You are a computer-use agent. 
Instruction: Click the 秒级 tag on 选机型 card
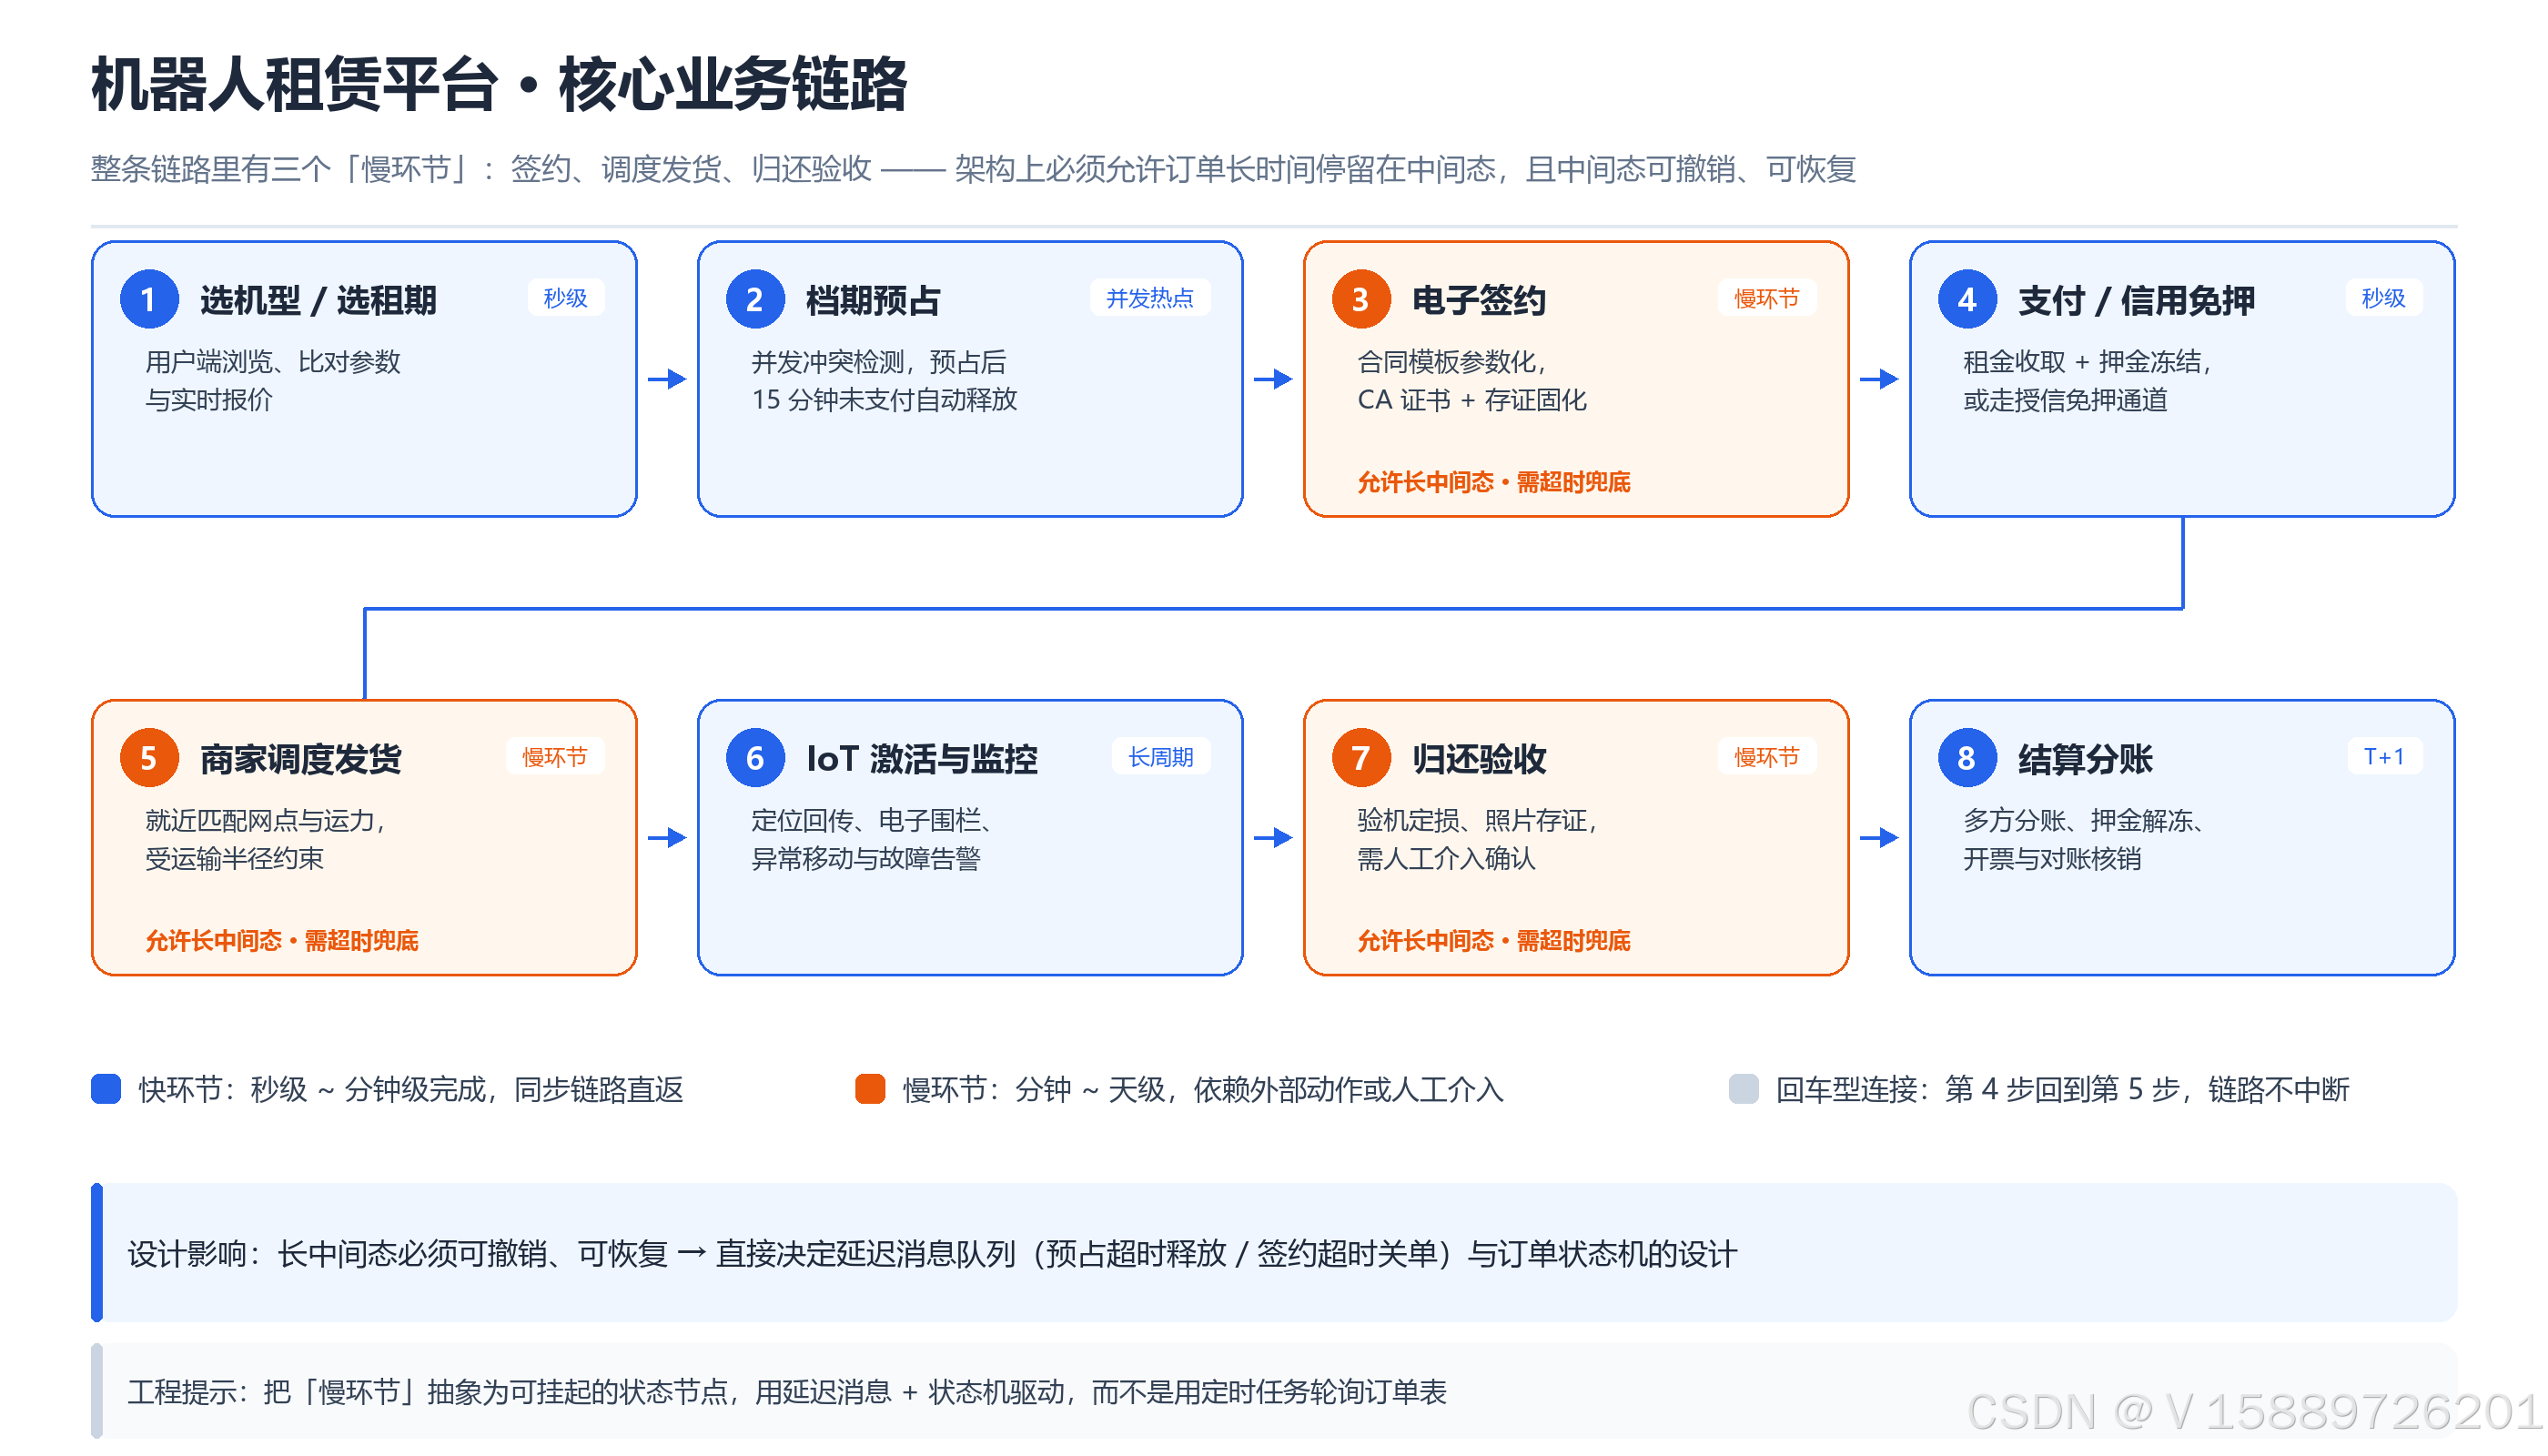click(x=566, y=298)
